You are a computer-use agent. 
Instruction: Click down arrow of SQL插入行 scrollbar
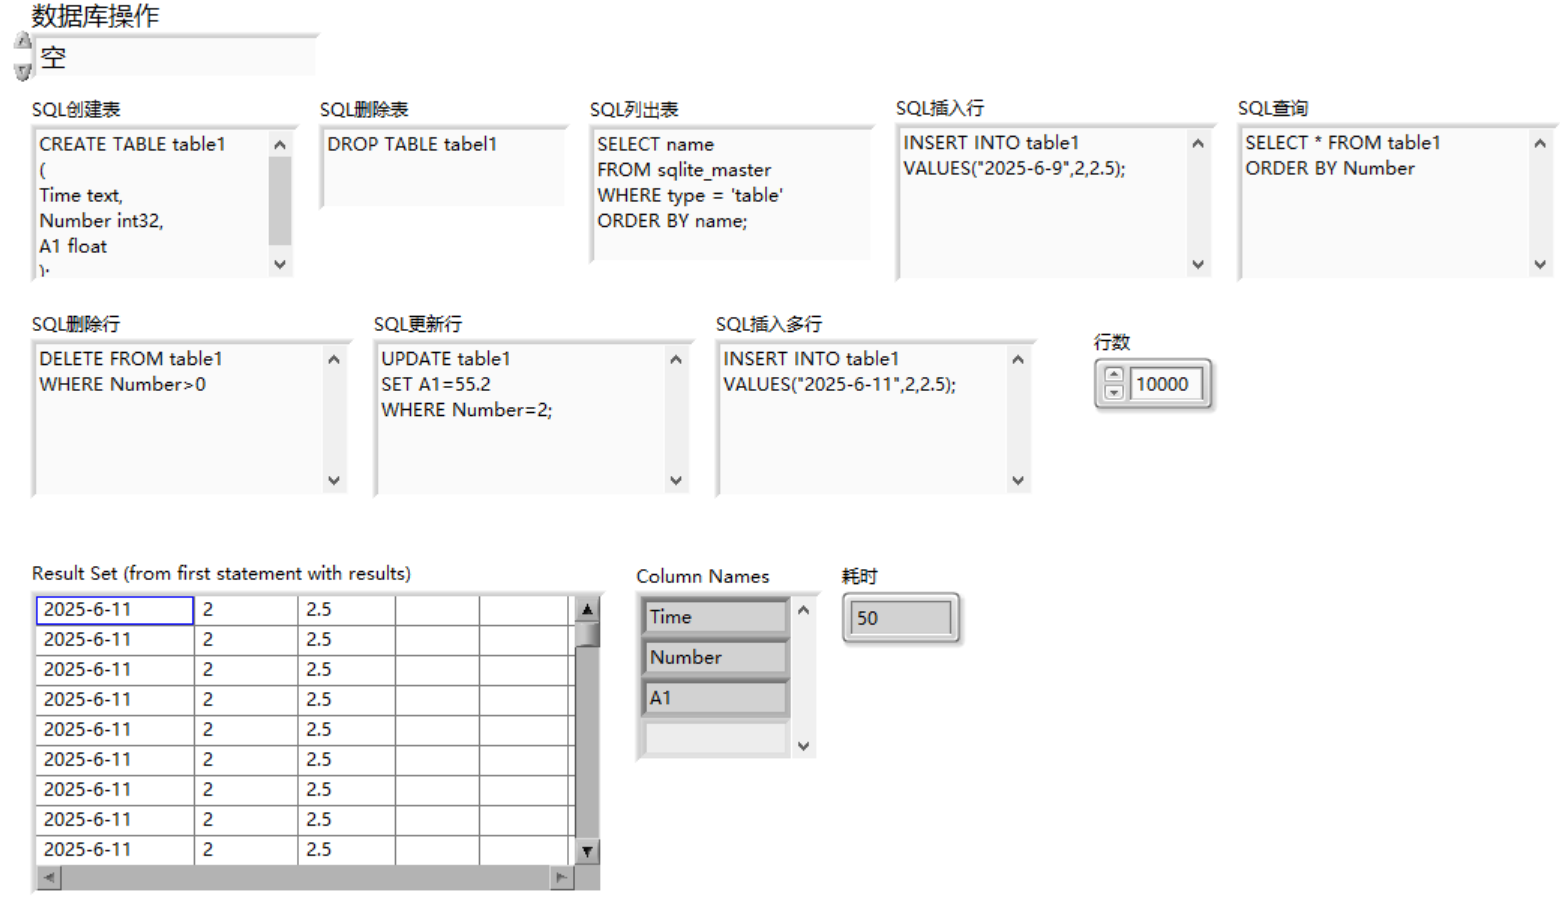coord(1198,265)
